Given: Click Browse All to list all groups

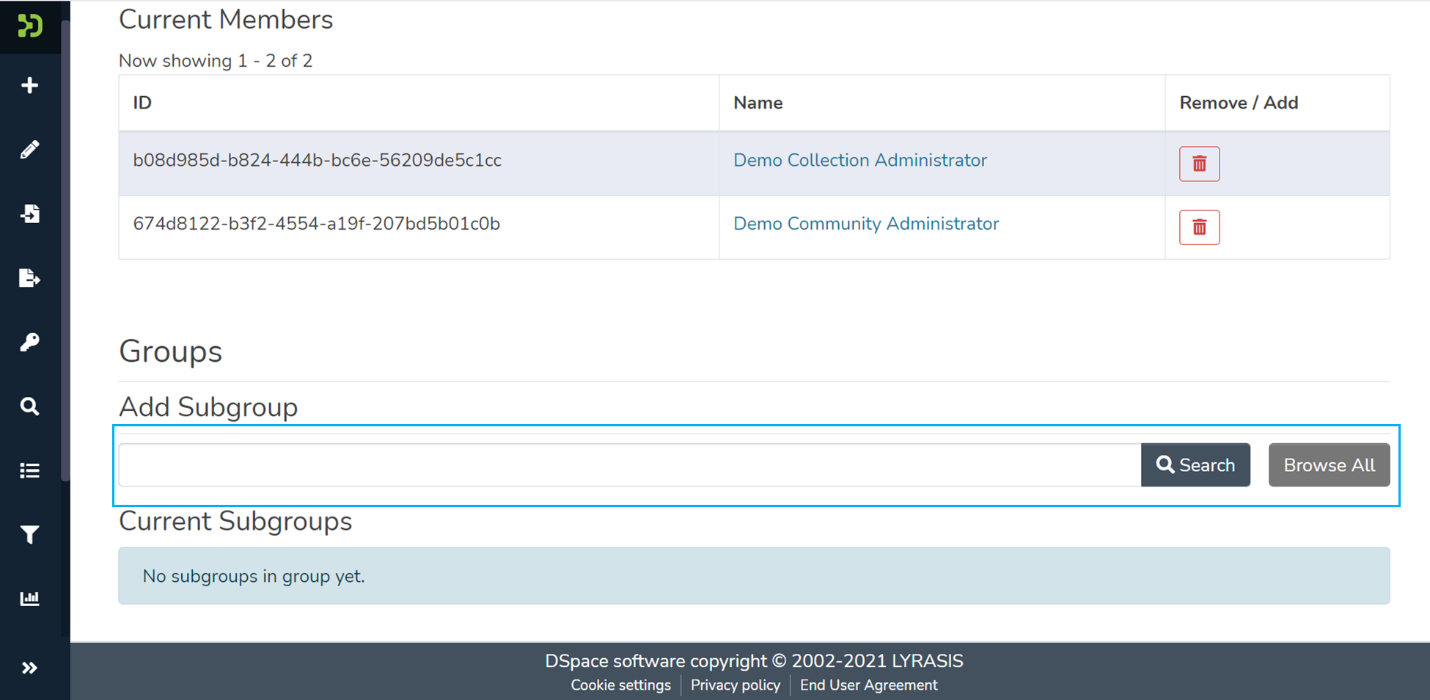Looking at the screenshot, I should pyautogui.click(x=1329, y=464).
